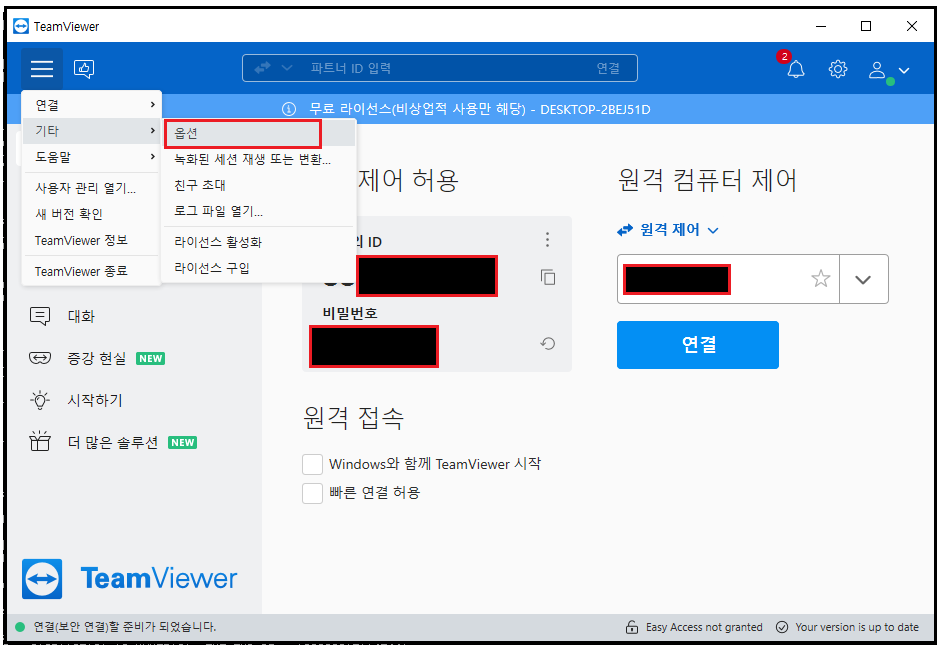This screenshot has width=942, height=650.
Task: Refresh password with the reload icon
Action: 547,344
